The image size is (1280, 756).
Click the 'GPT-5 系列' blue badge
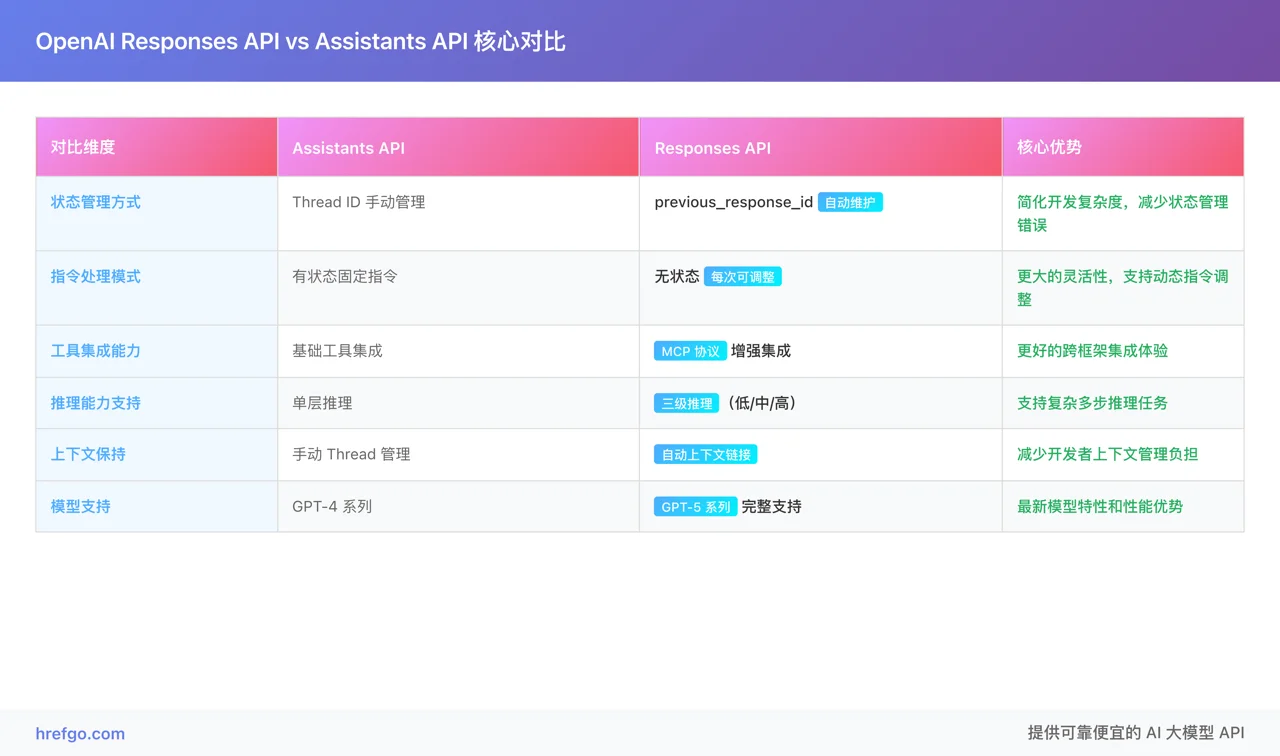696,506
